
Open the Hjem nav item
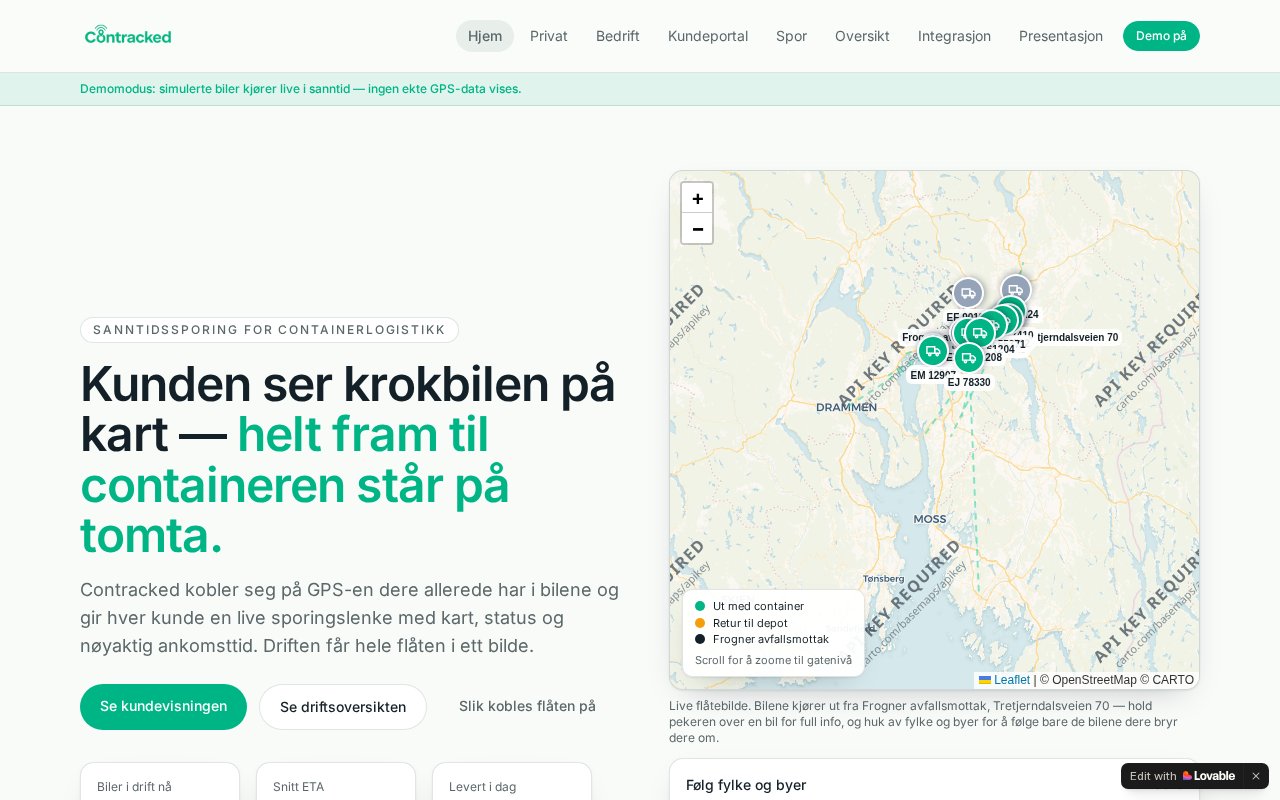[x=485, y=36]
